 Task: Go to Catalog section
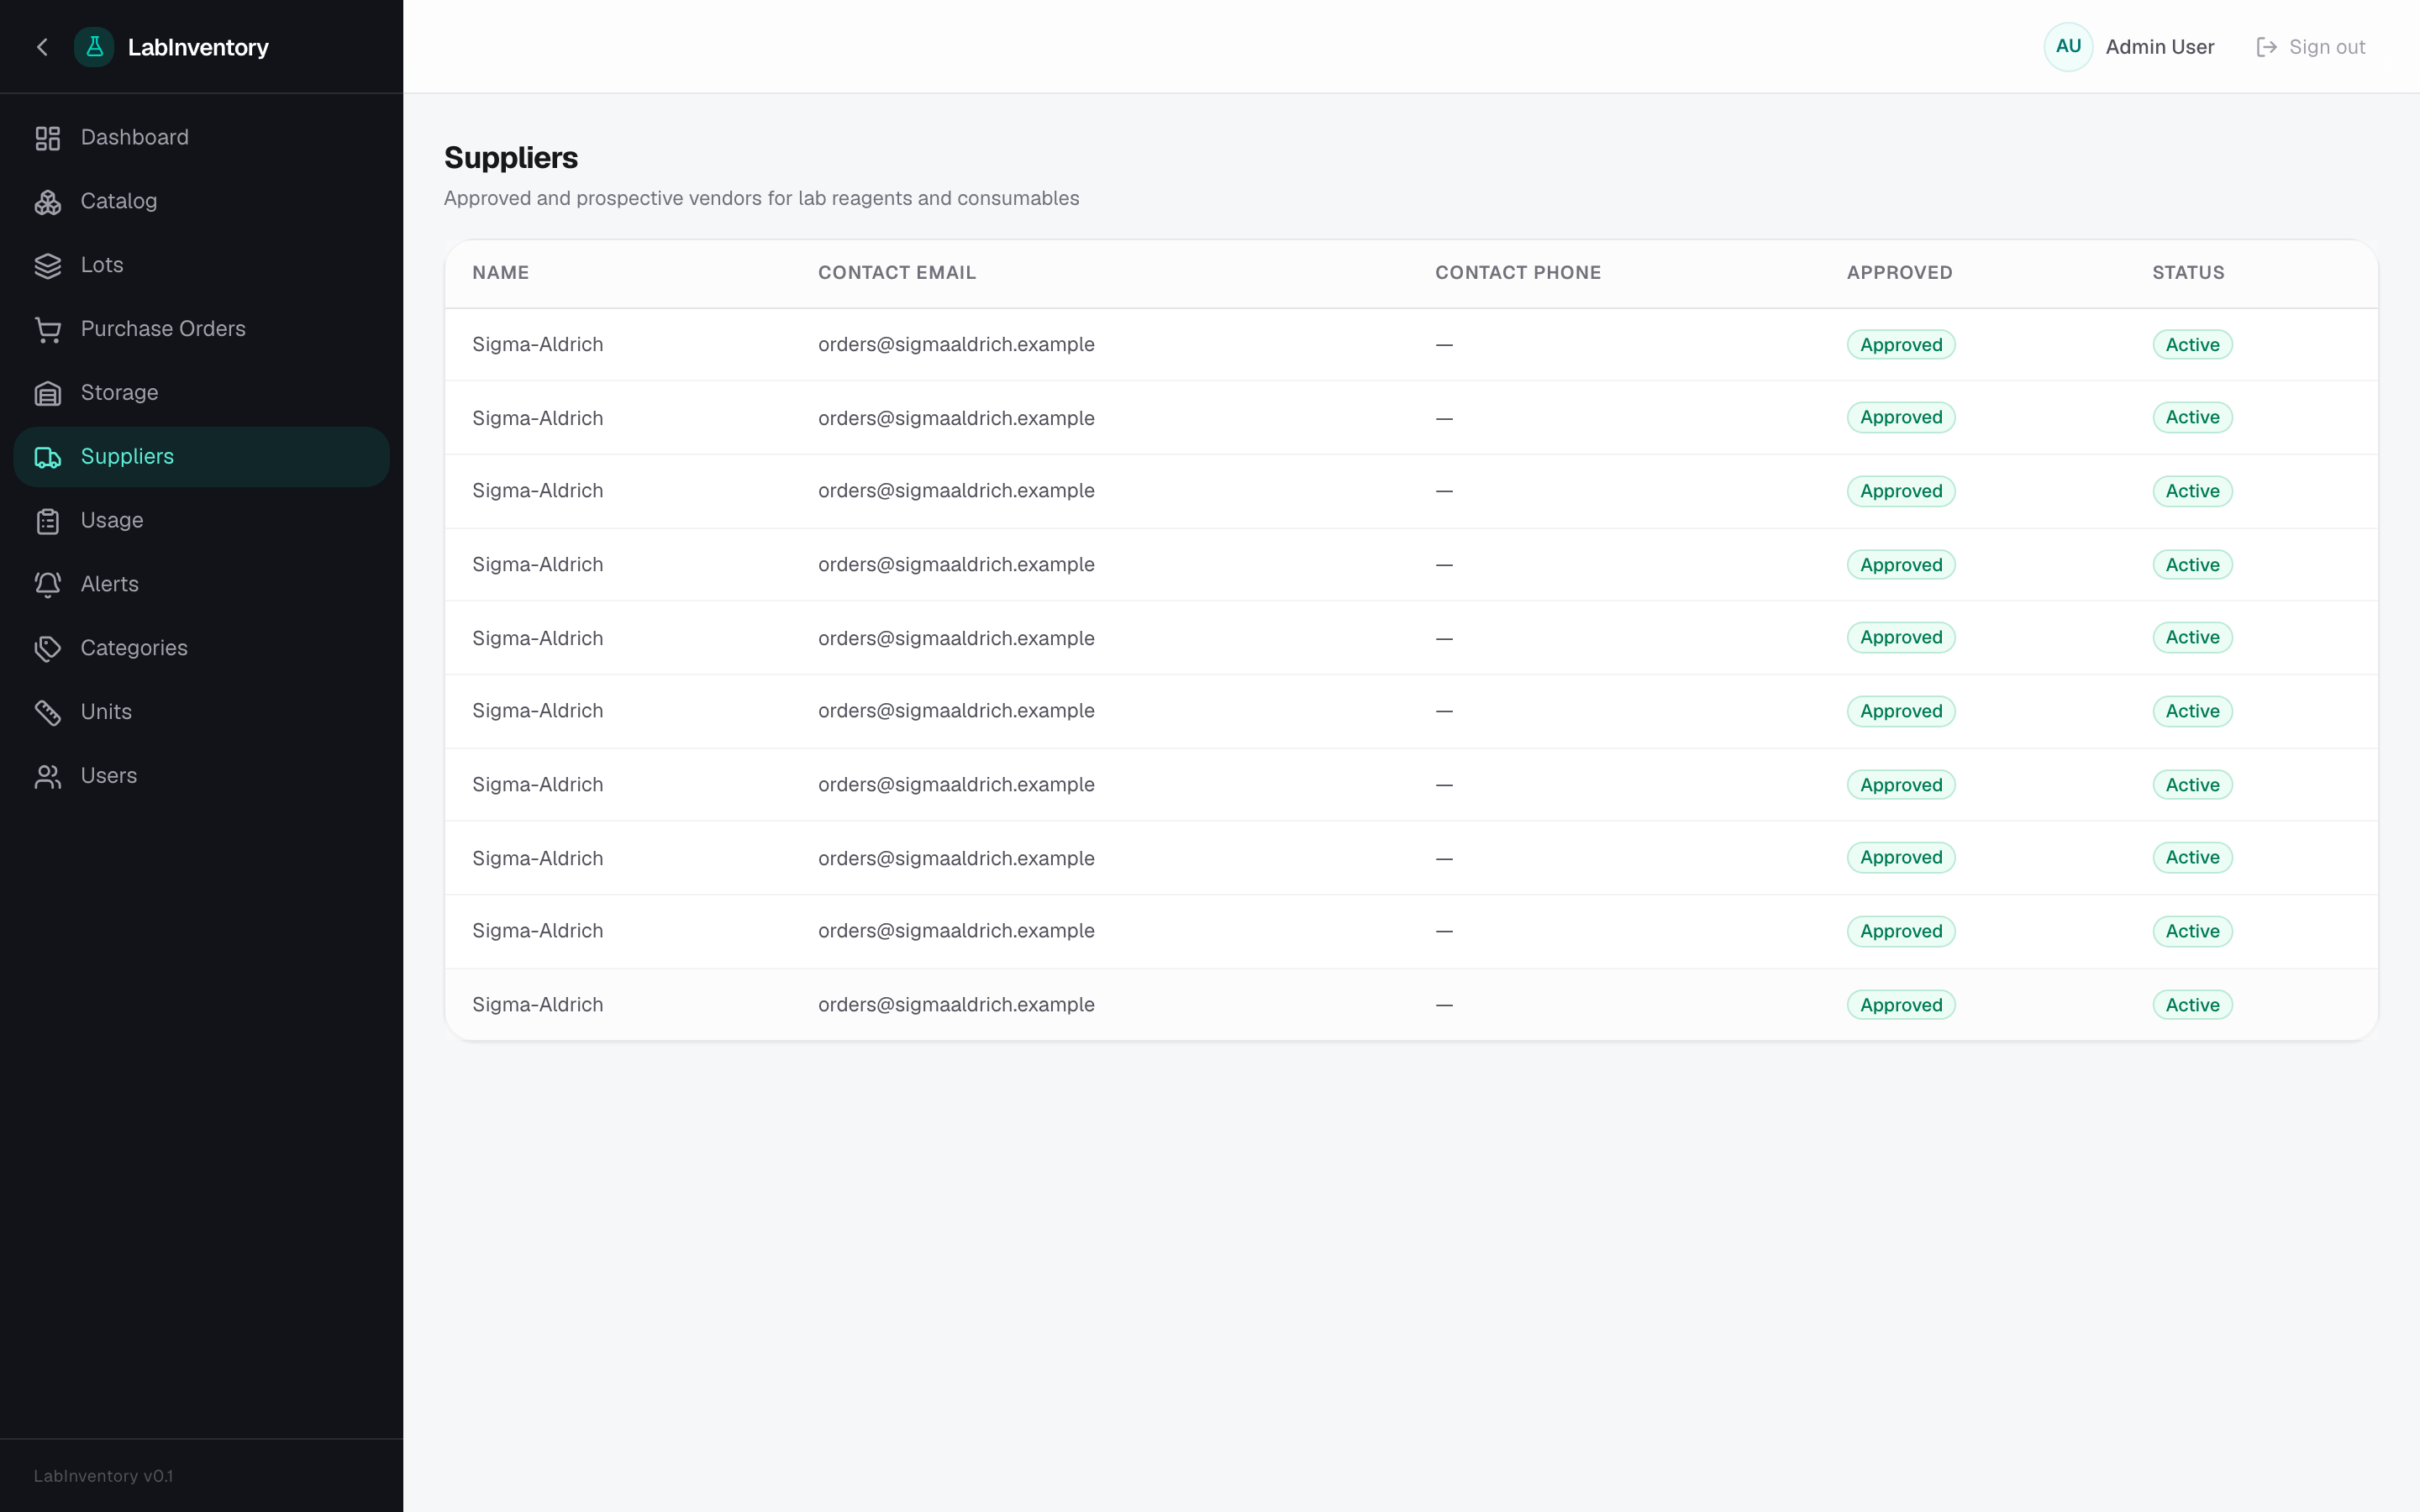(201, 202)
